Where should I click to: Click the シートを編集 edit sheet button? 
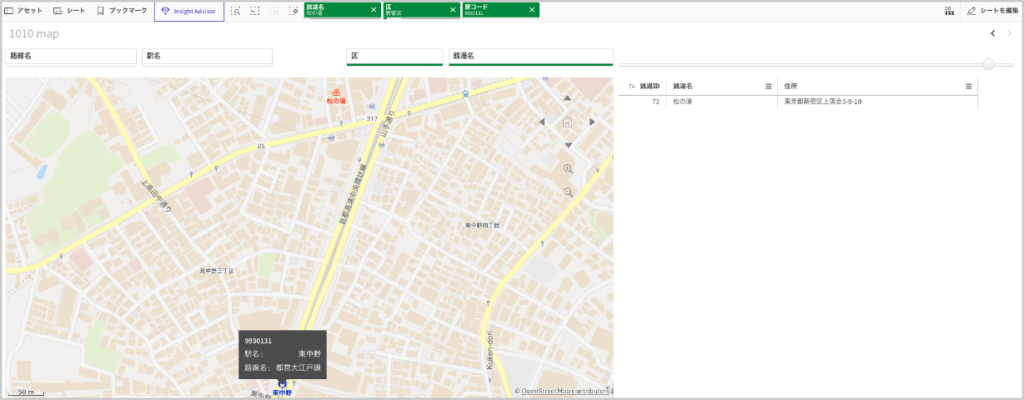992,10
